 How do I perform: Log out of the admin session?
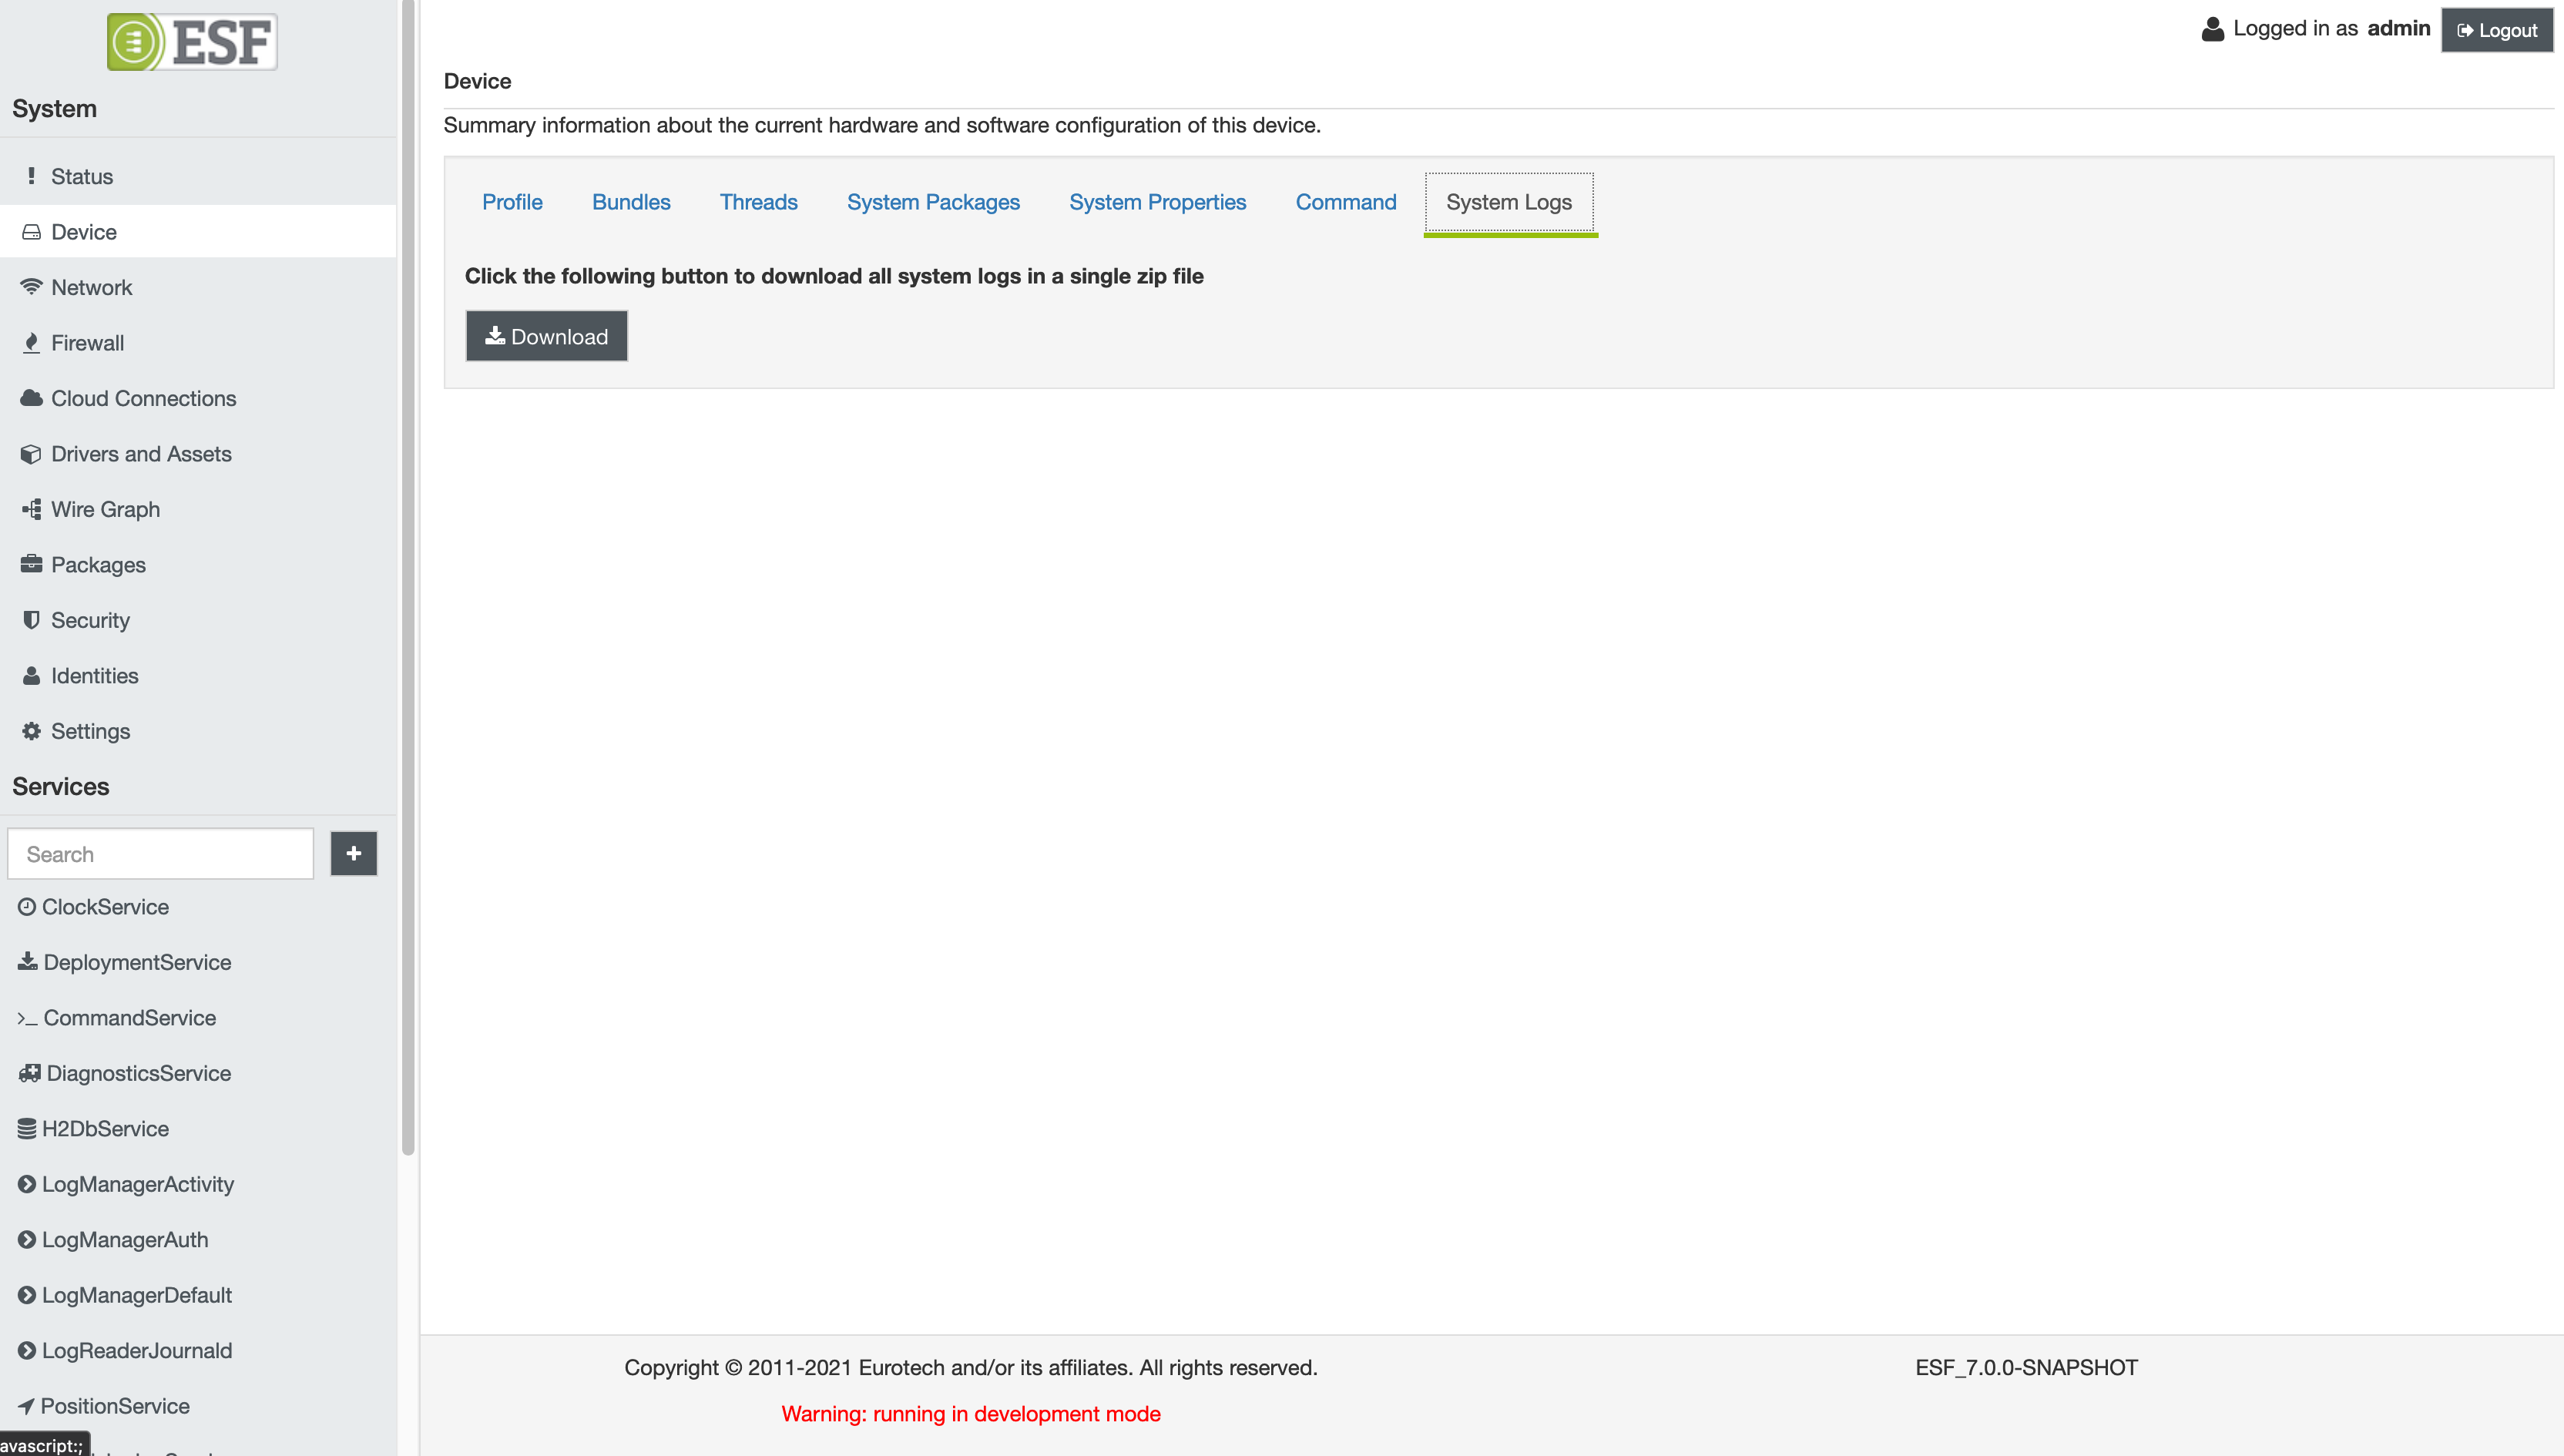[2496, 30]
